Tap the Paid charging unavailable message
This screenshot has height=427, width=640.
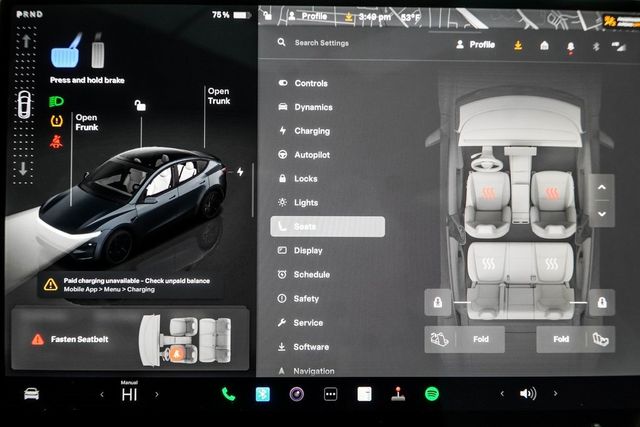click(131, 285)
